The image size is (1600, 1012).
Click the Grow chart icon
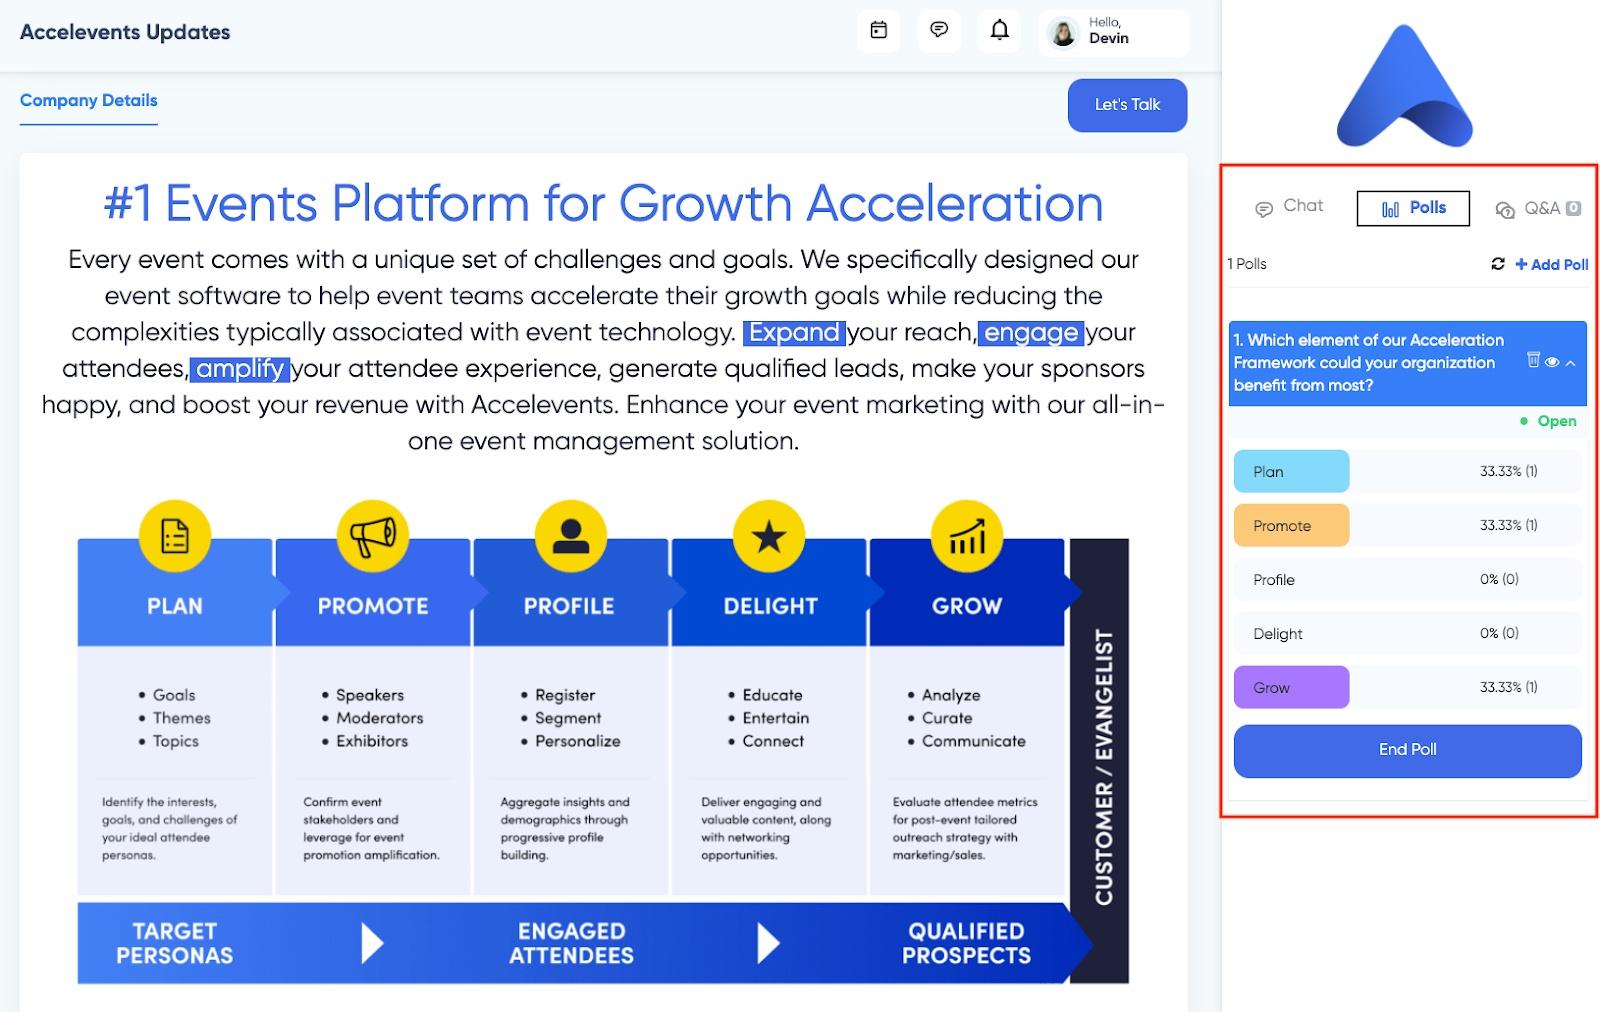pyautogui.click(x=966, y=536)
